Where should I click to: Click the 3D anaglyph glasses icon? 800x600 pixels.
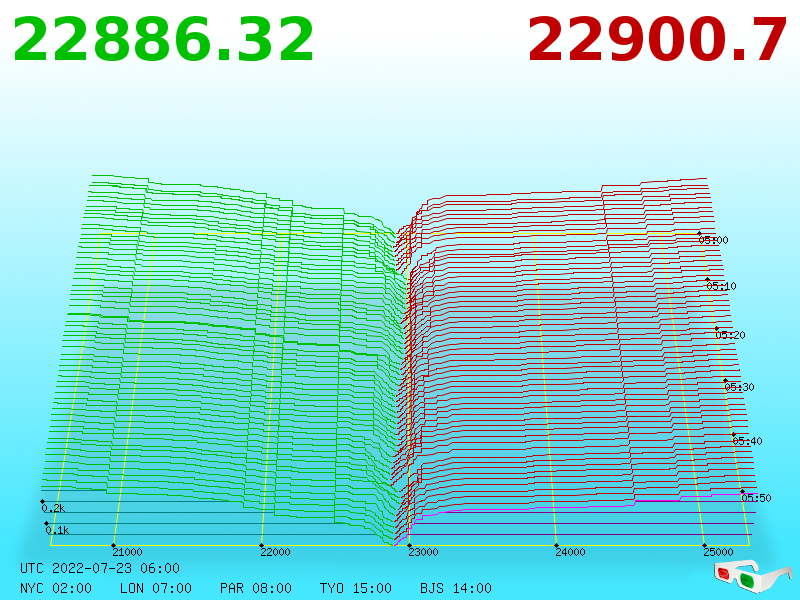click(752, 576)
